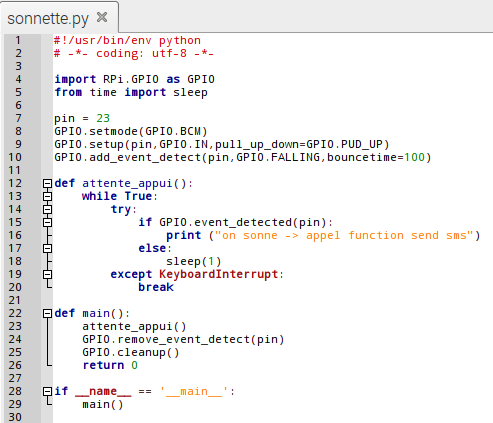The height and width of the screenshot is (423, 493).
Task: Close the sonnette.py tab
Action: (102, 17)
